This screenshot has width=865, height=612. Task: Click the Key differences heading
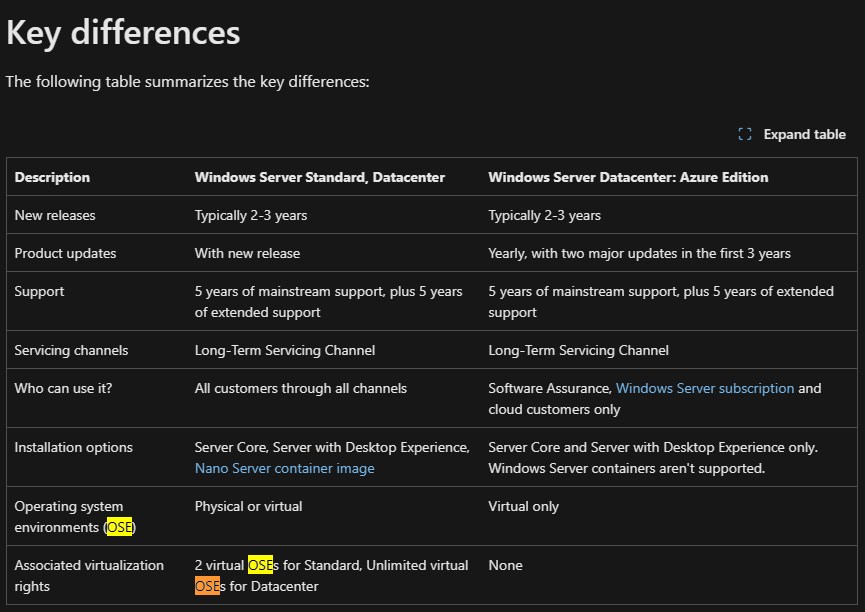point(123,33)
